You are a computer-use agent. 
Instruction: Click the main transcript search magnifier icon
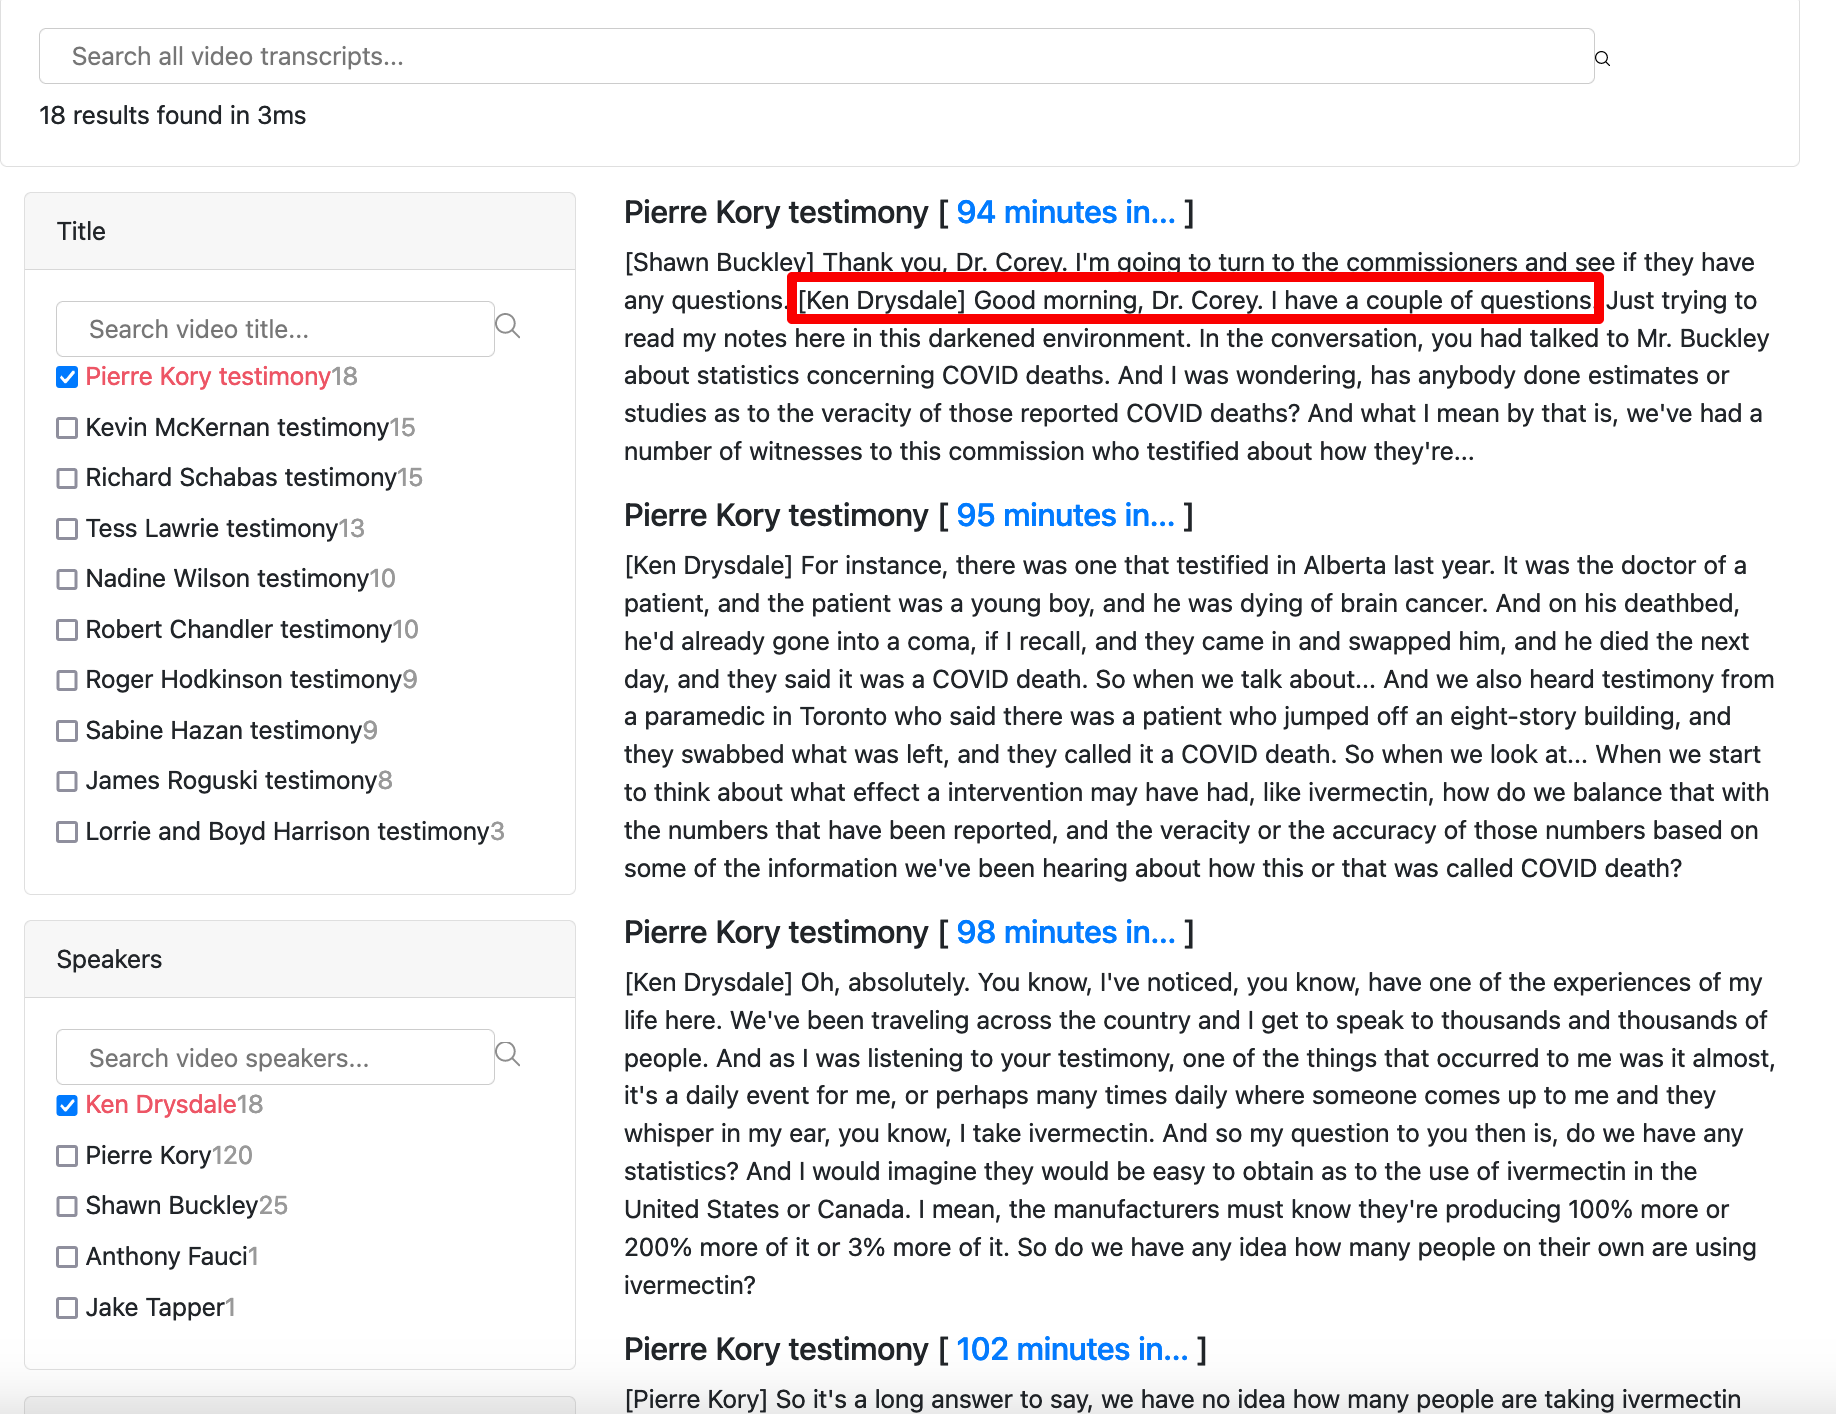(1602, 58)
